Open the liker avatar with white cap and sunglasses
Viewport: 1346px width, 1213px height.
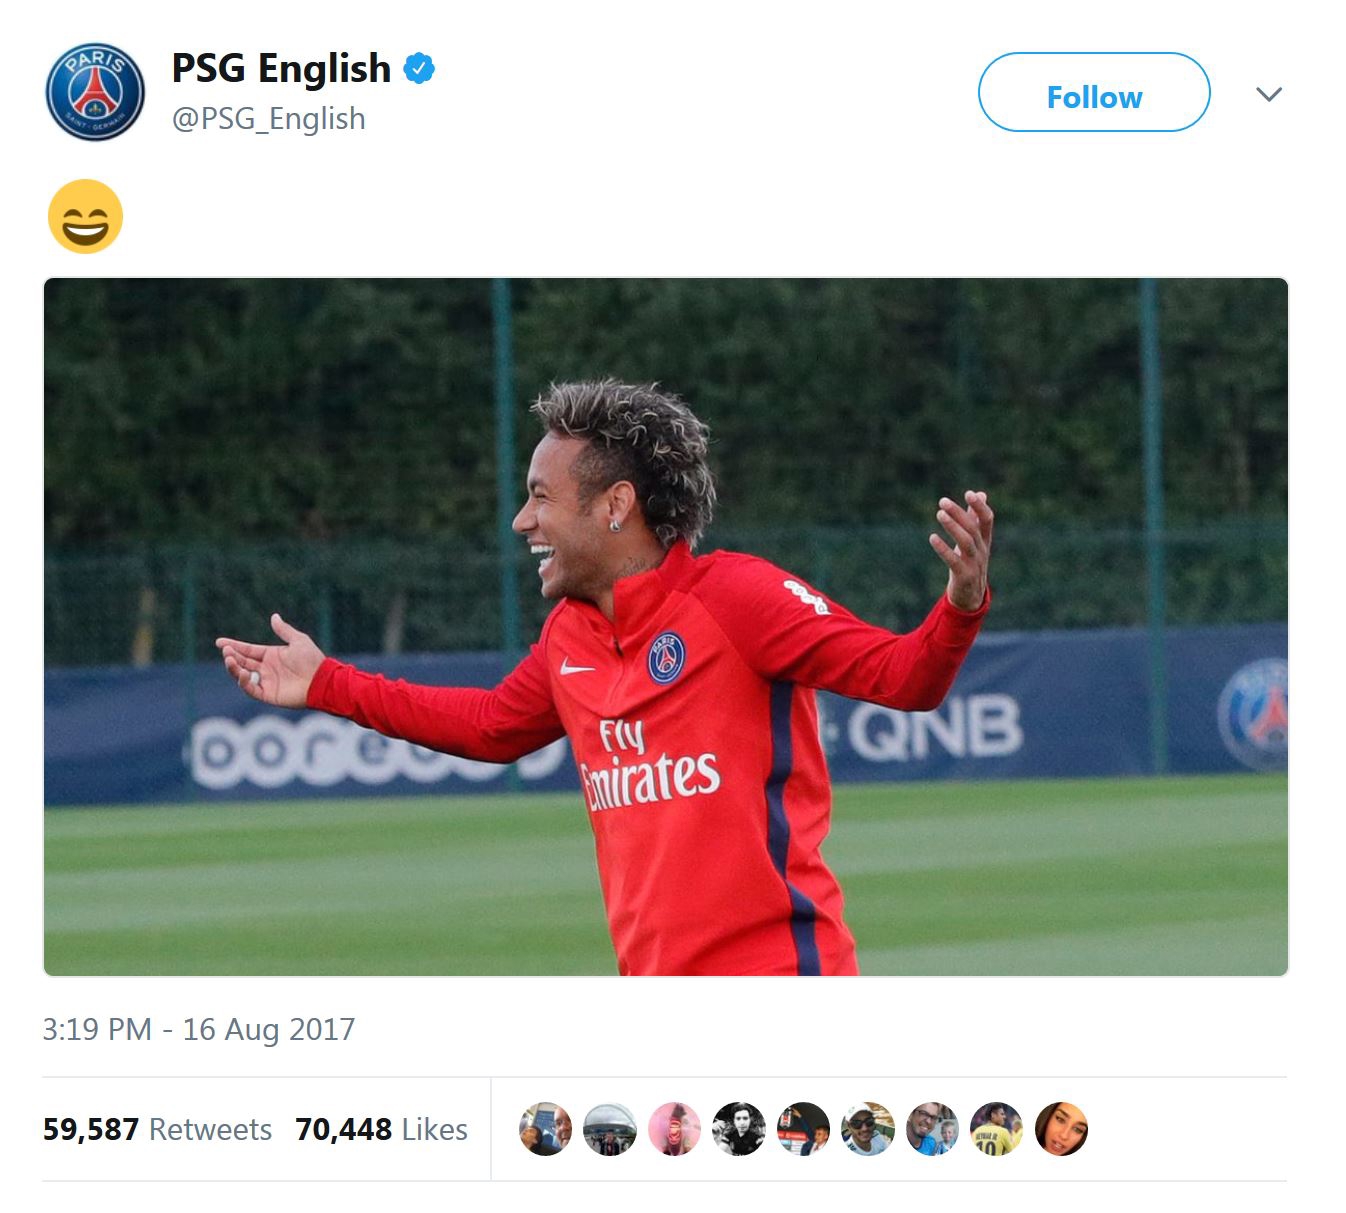[x=868, y=1129]
